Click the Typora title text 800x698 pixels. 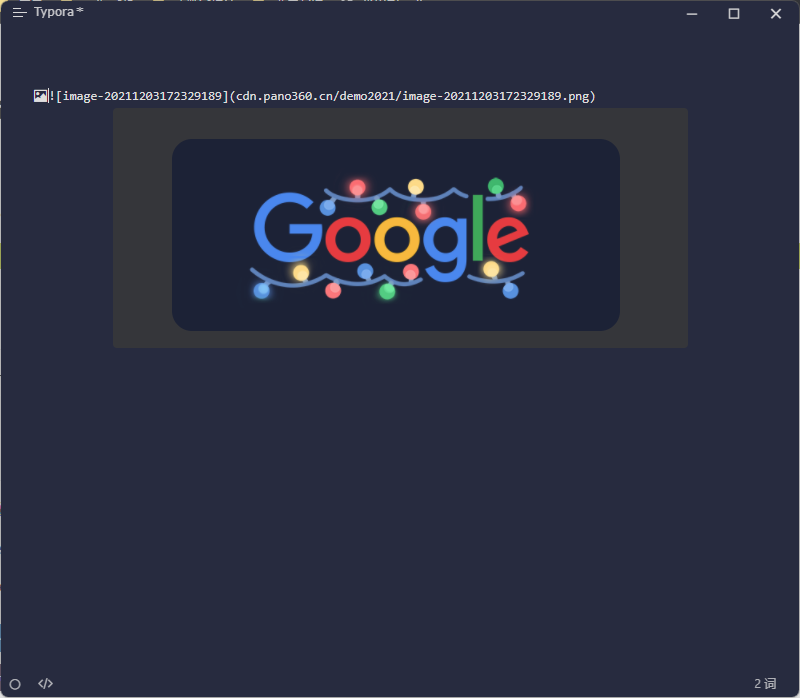54,12
